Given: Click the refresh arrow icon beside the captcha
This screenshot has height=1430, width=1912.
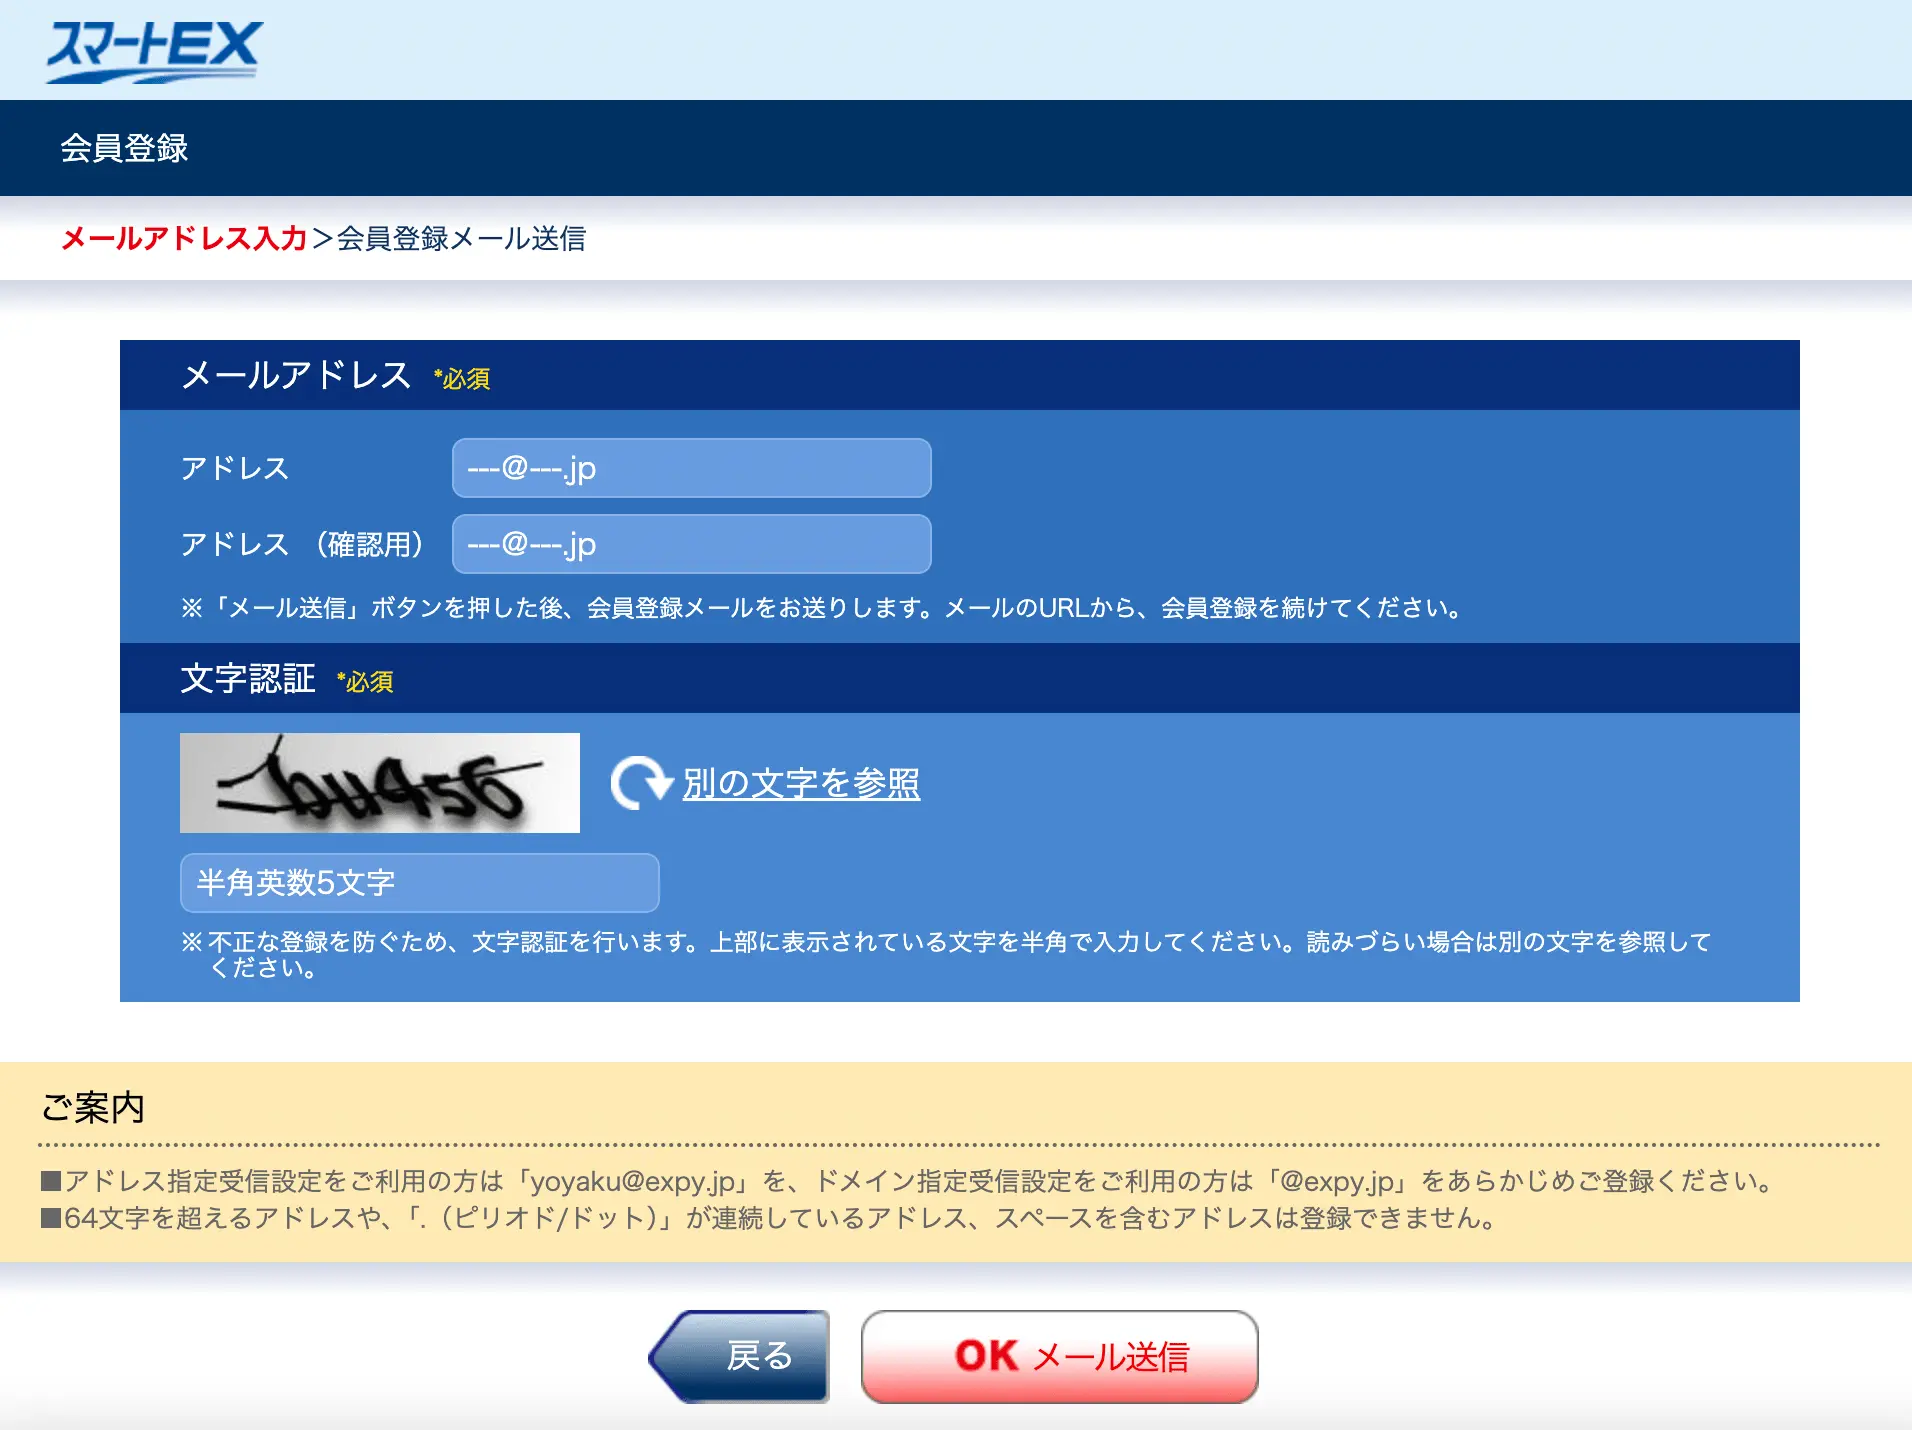Looking at the screenshot, I should 641,783.
